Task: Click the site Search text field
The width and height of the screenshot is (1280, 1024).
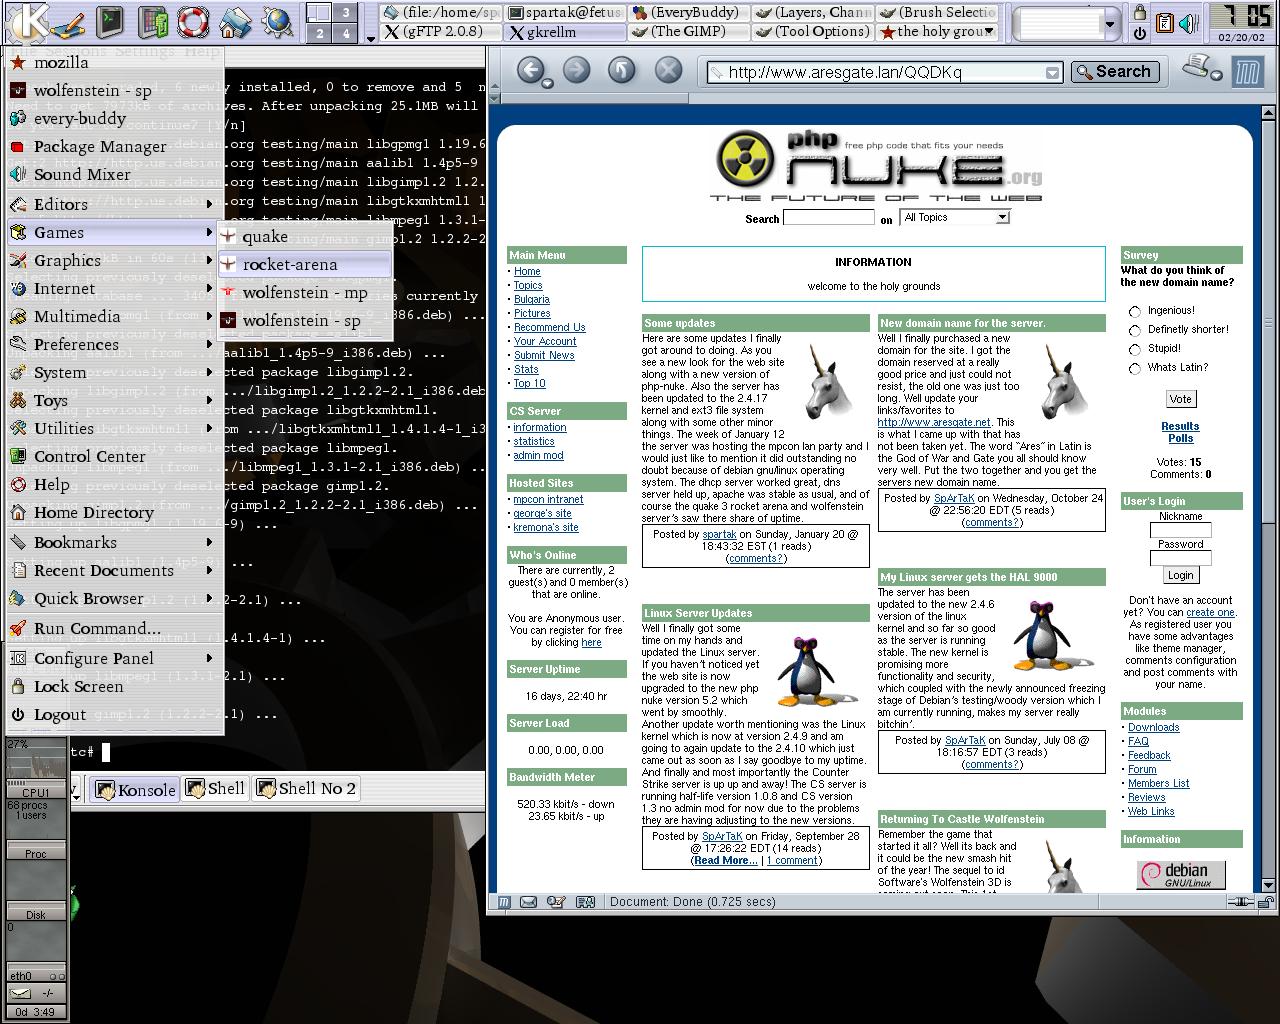Action: pos(828,217)
